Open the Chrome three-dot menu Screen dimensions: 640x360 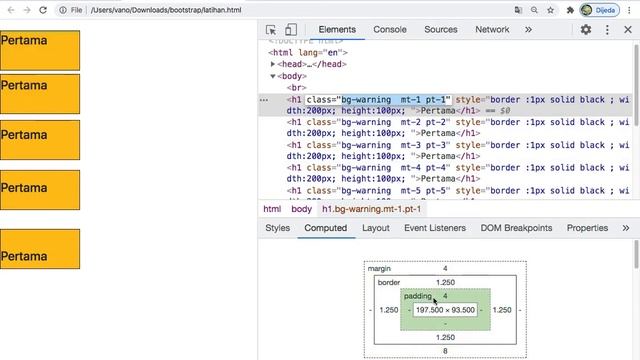pos(629,10)
